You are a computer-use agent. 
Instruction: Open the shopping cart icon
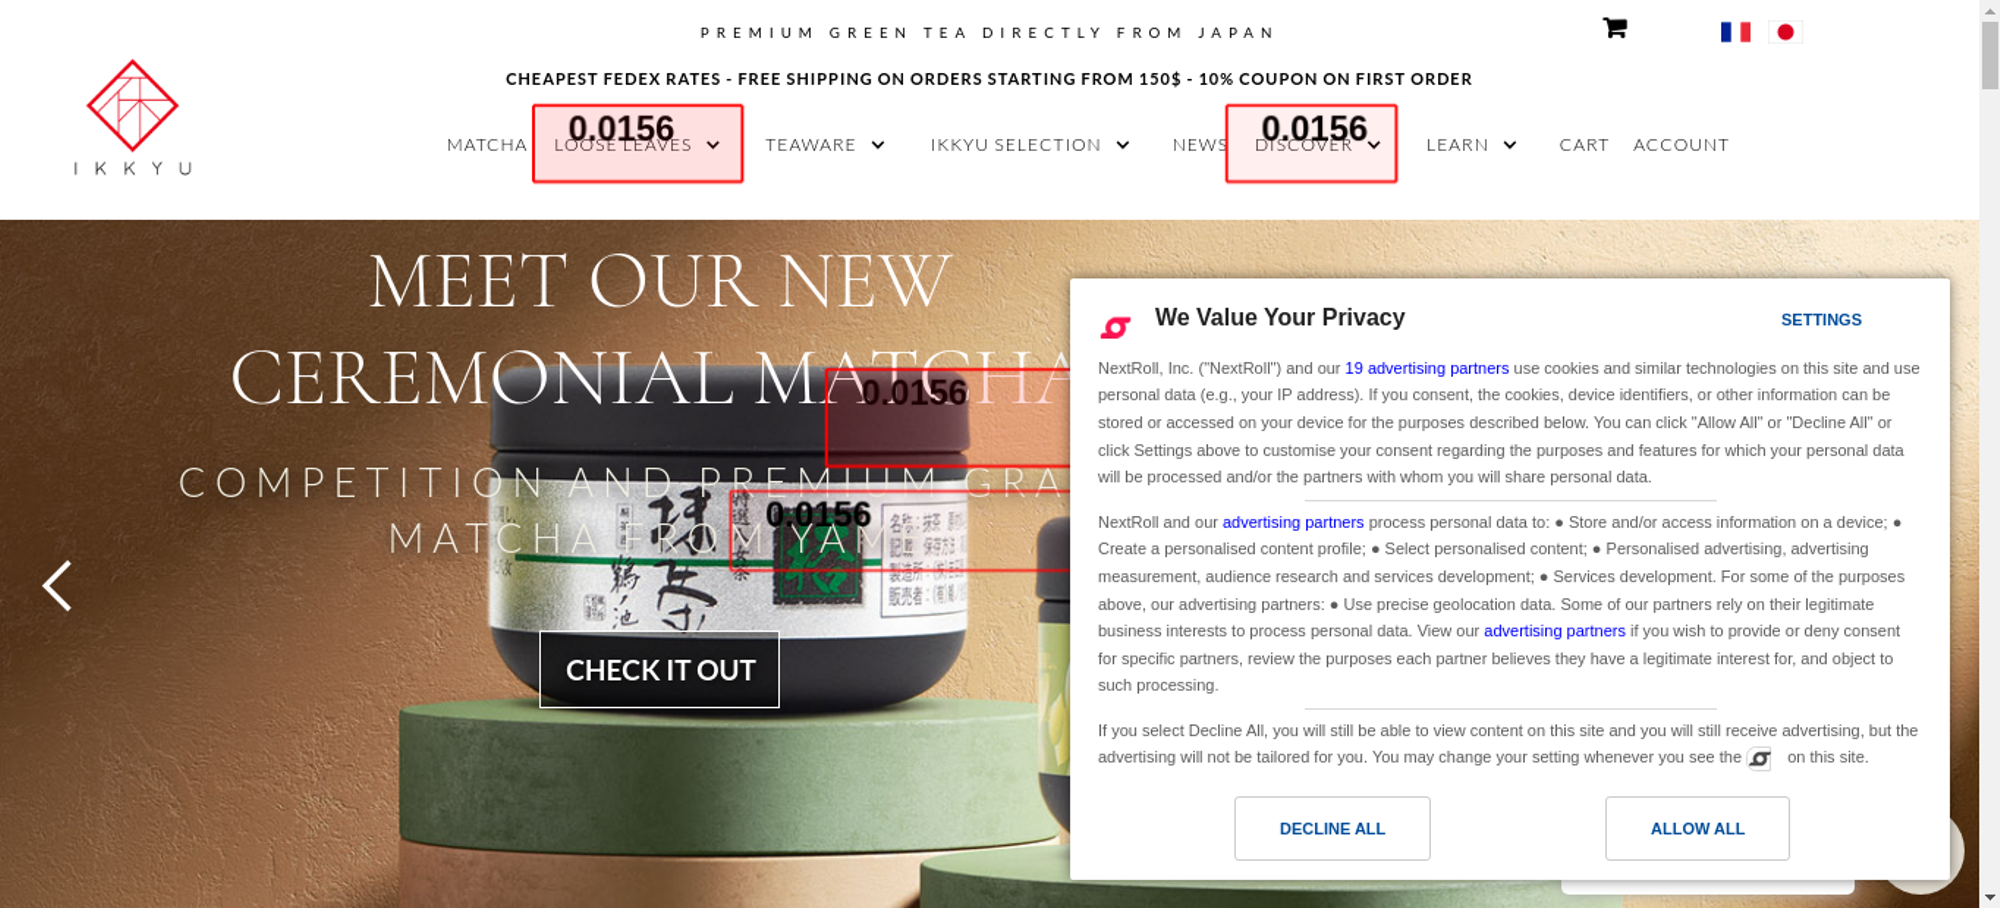1614,28
